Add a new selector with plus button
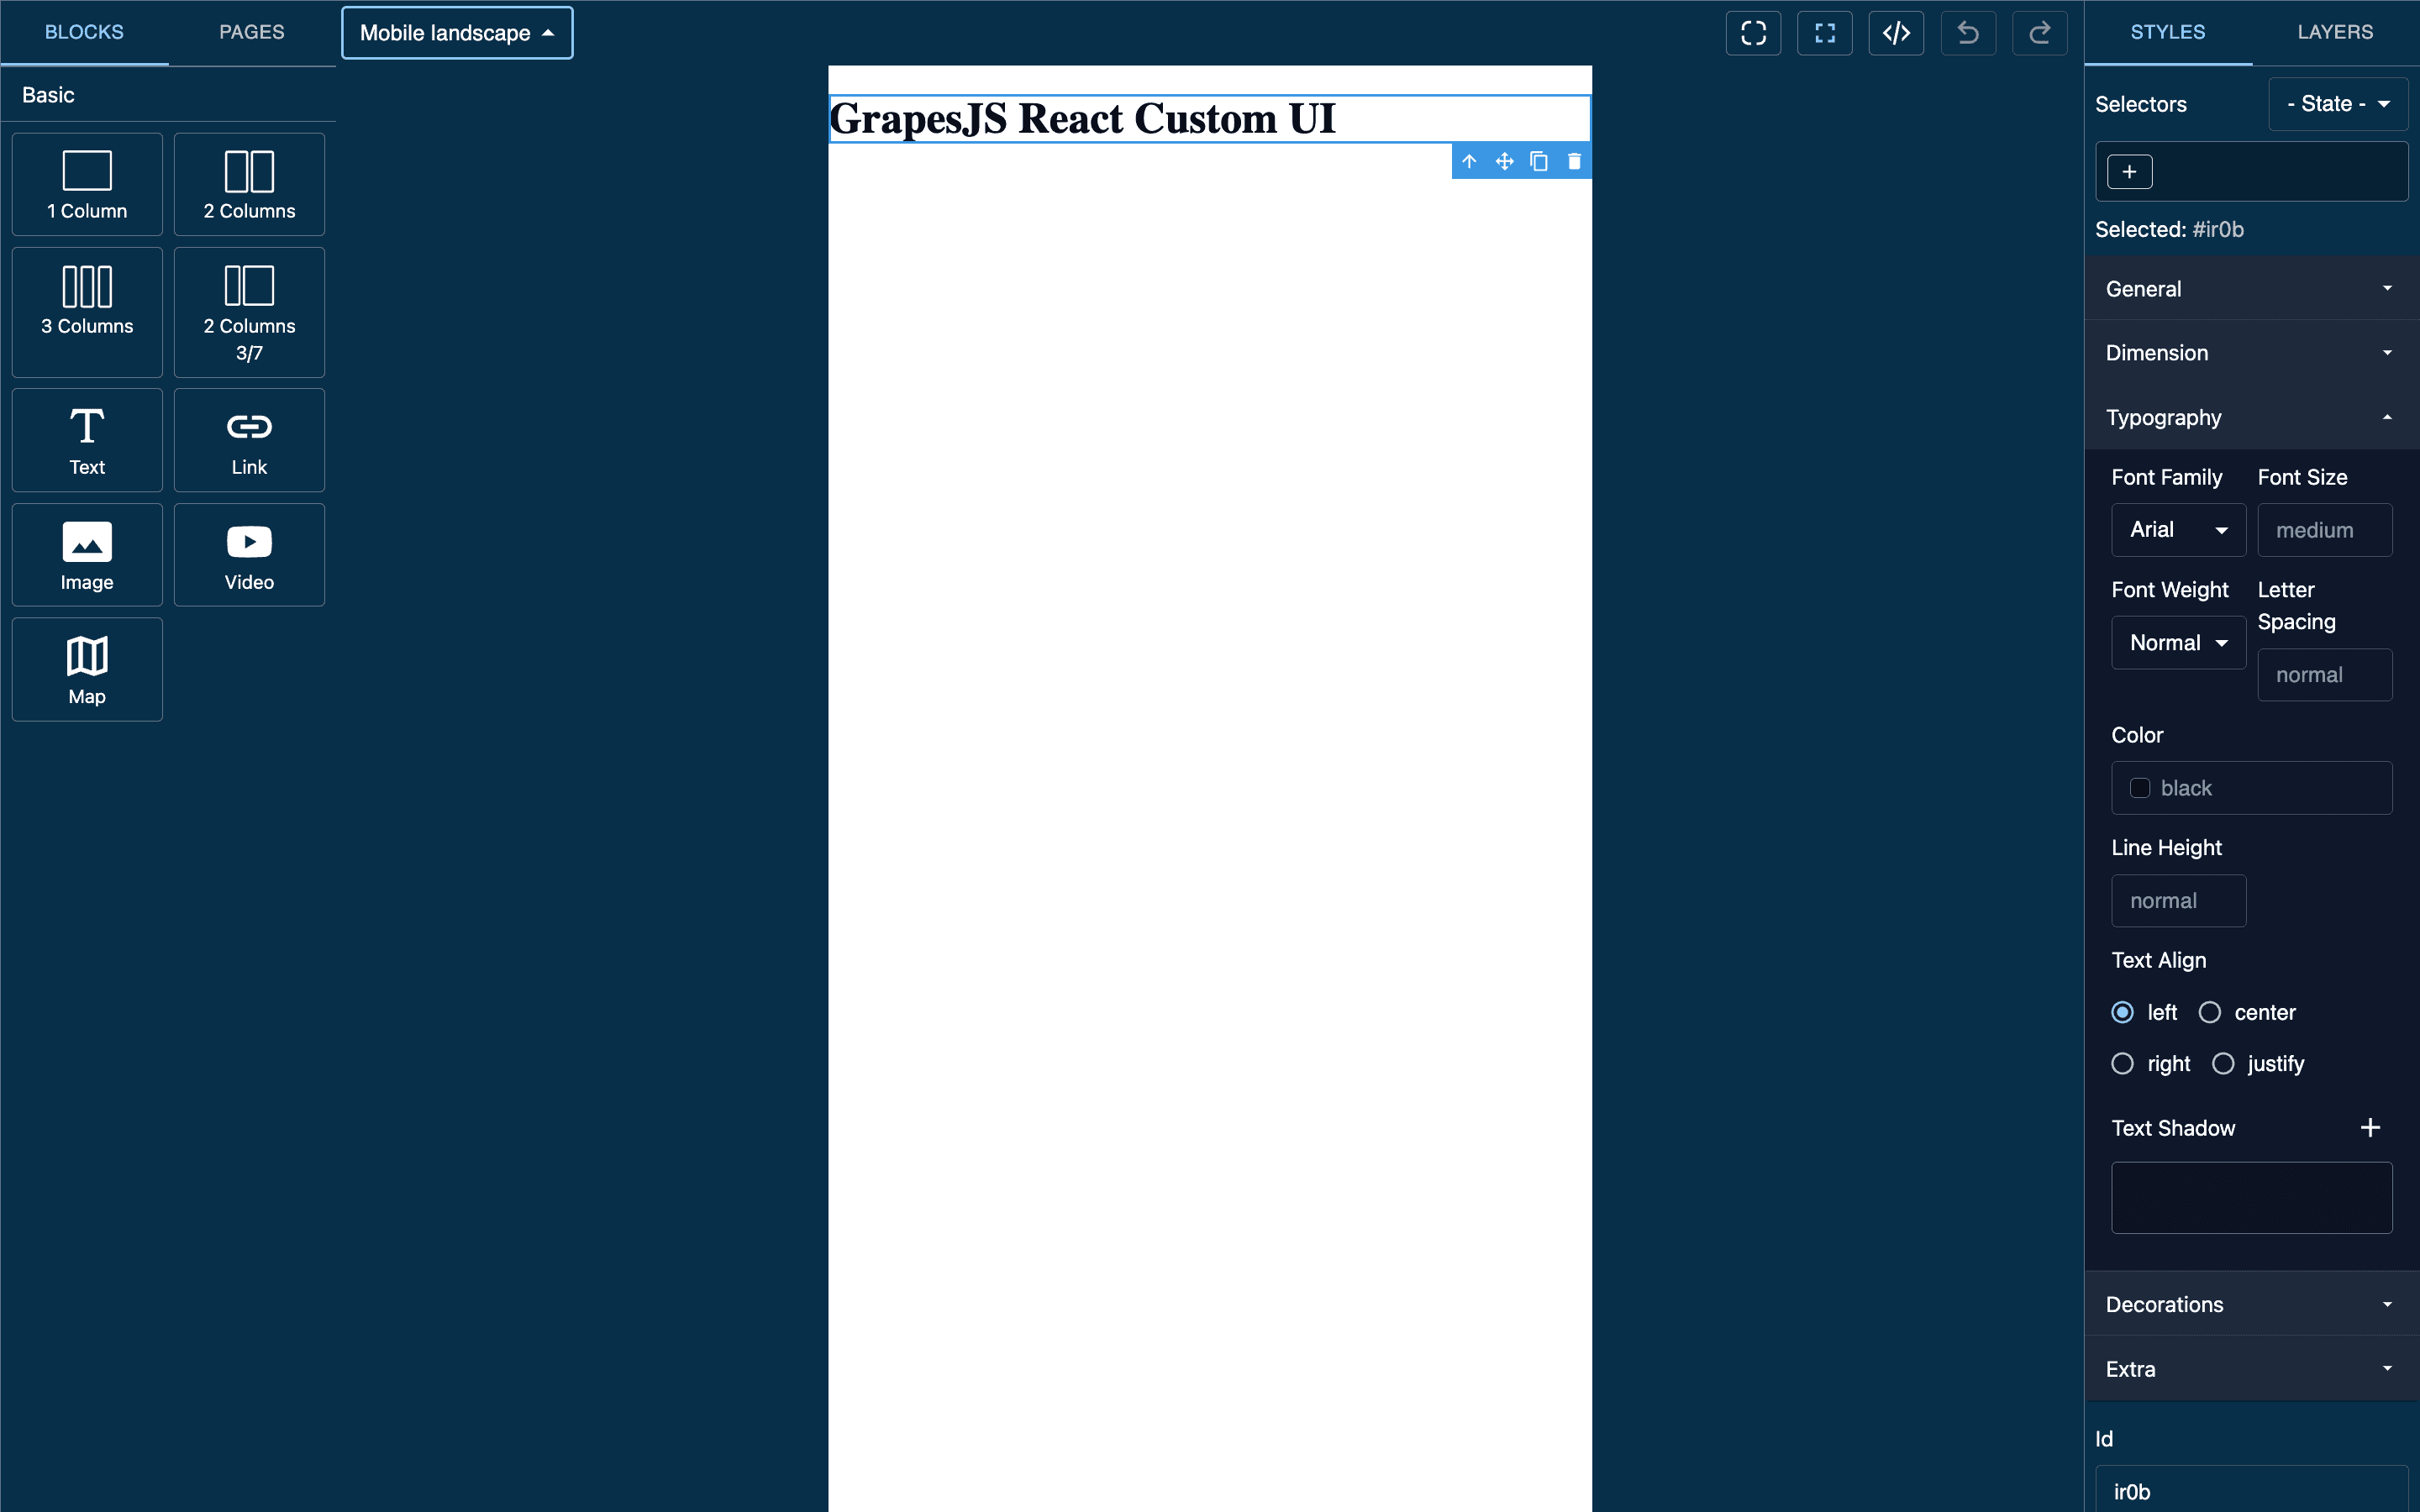 [x=2130, y=172]
